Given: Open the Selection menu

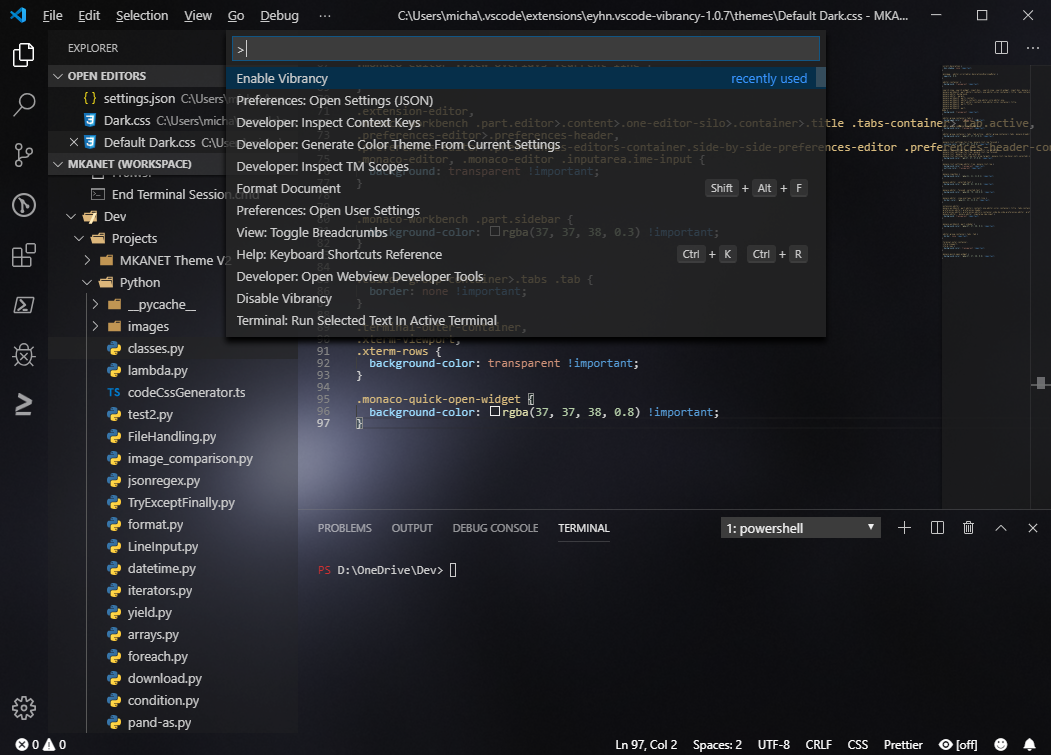Looking at the screenshot, I should (x=142, y=15).
